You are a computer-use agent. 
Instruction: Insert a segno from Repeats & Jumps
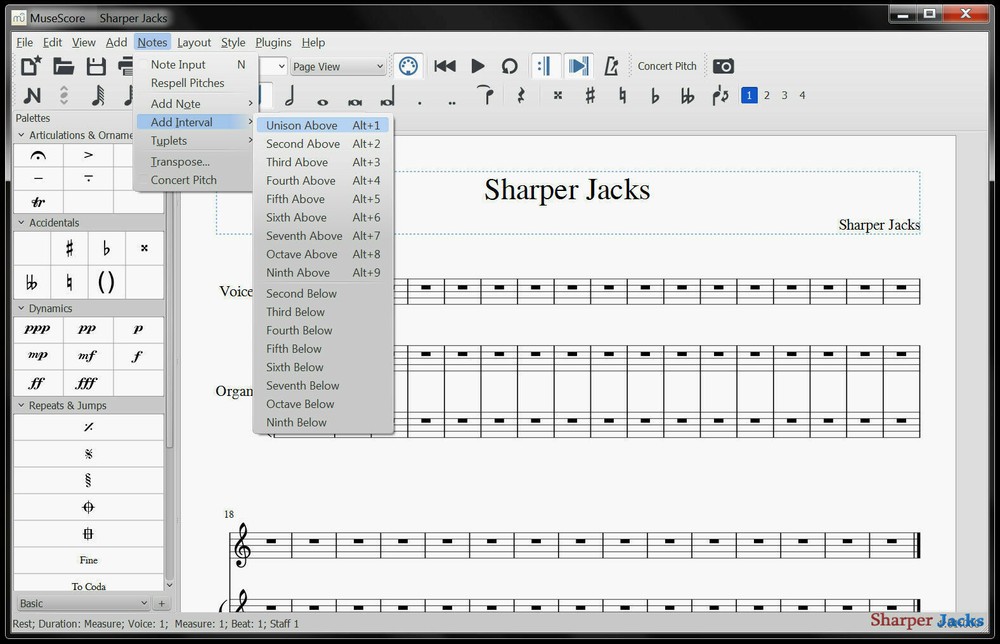point(87,452)
